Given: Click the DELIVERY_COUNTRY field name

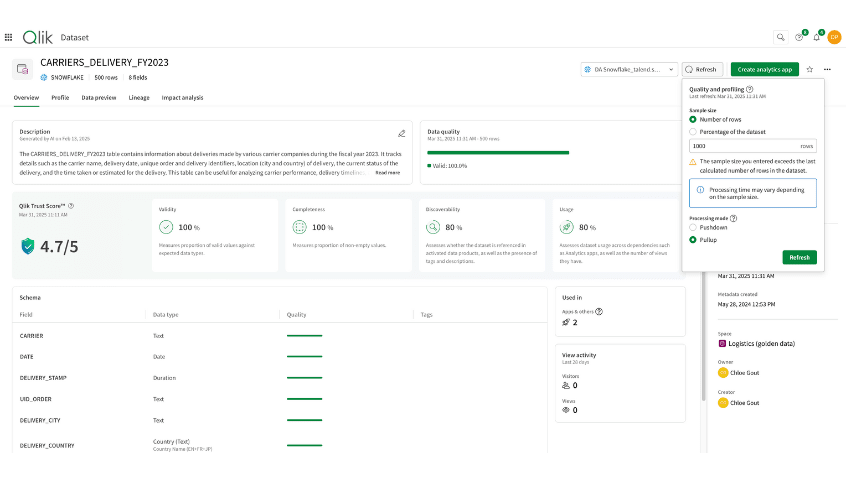Looking at the screenshot, I should (x=47, y=445).
